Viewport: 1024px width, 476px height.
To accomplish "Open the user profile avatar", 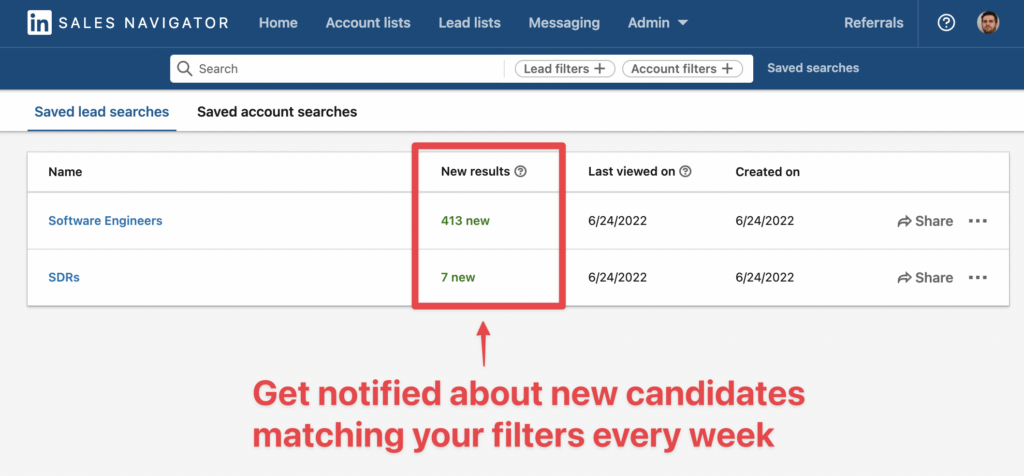I will tap(988, 23).
